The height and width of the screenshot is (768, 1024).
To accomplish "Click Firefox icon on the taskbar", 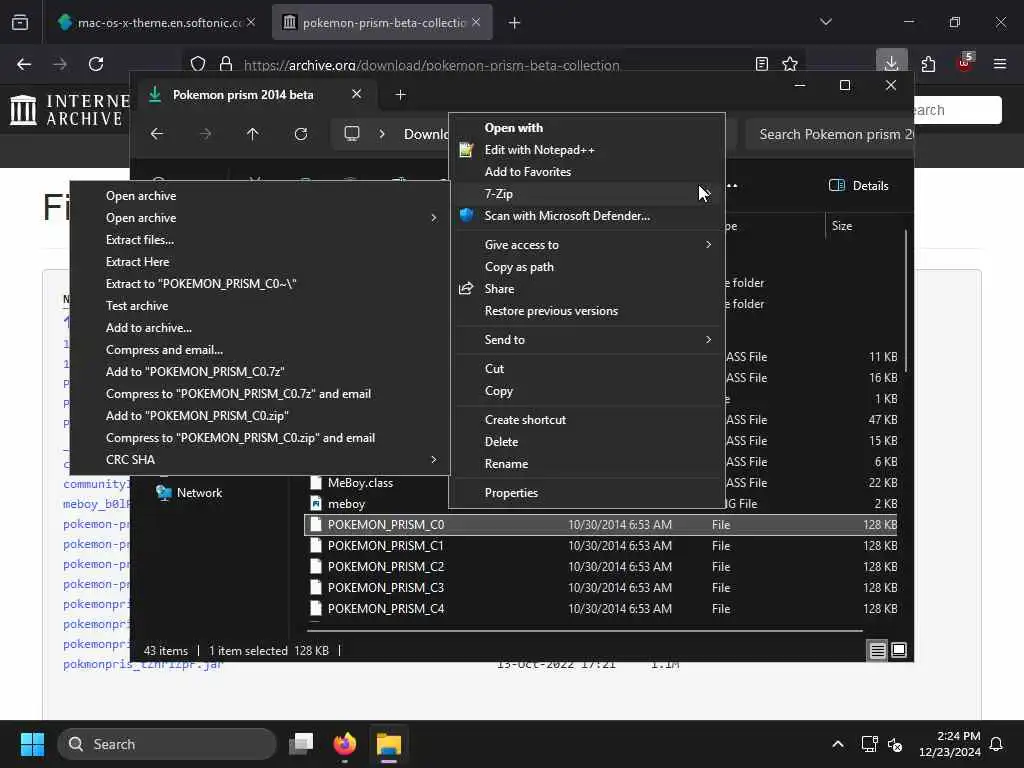I will (x=345, y=744).
